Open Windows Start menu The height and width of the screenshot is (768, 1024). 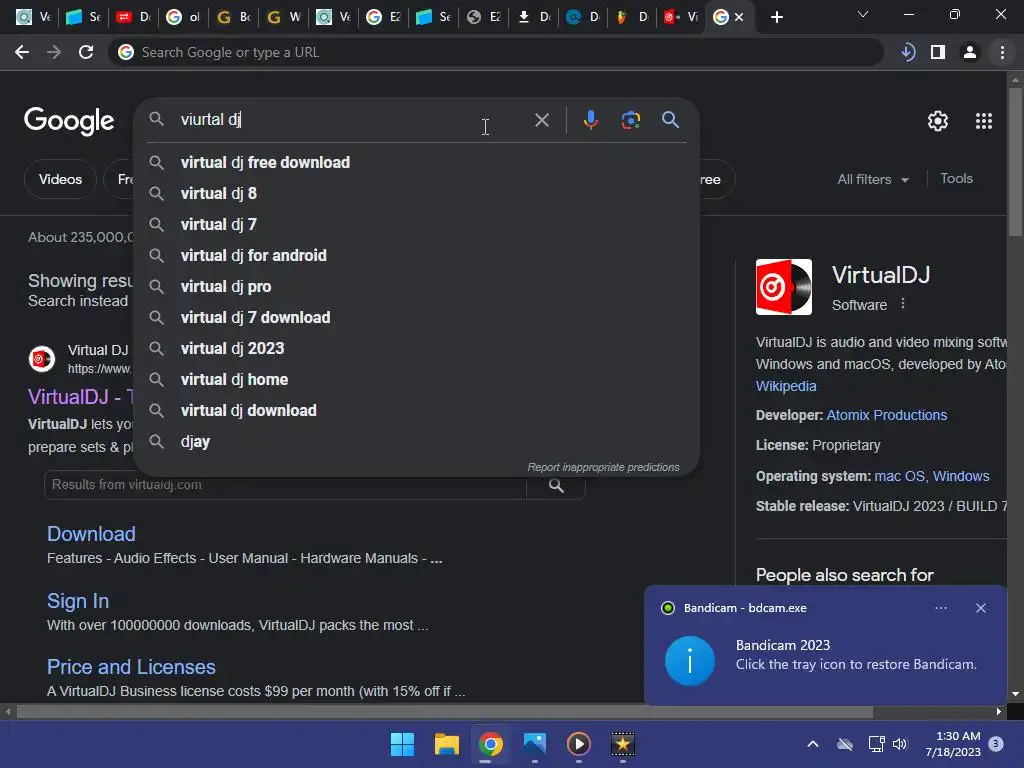(402, 744)
